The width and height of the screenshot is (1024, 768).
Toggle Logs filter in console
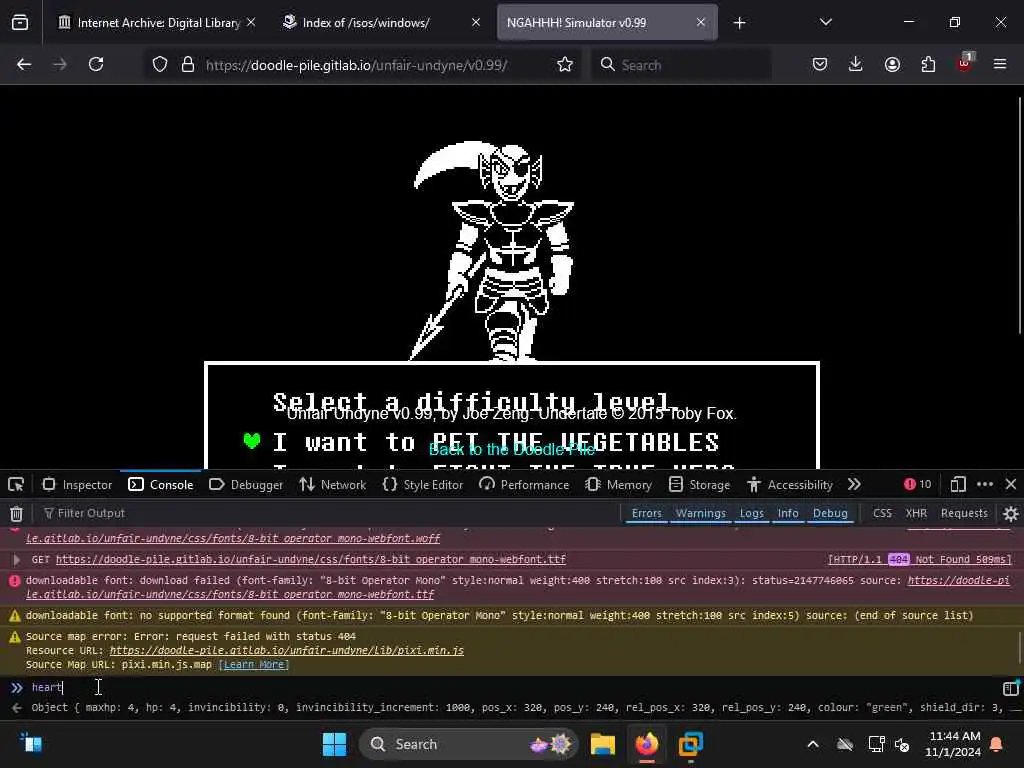pos(751,513)
